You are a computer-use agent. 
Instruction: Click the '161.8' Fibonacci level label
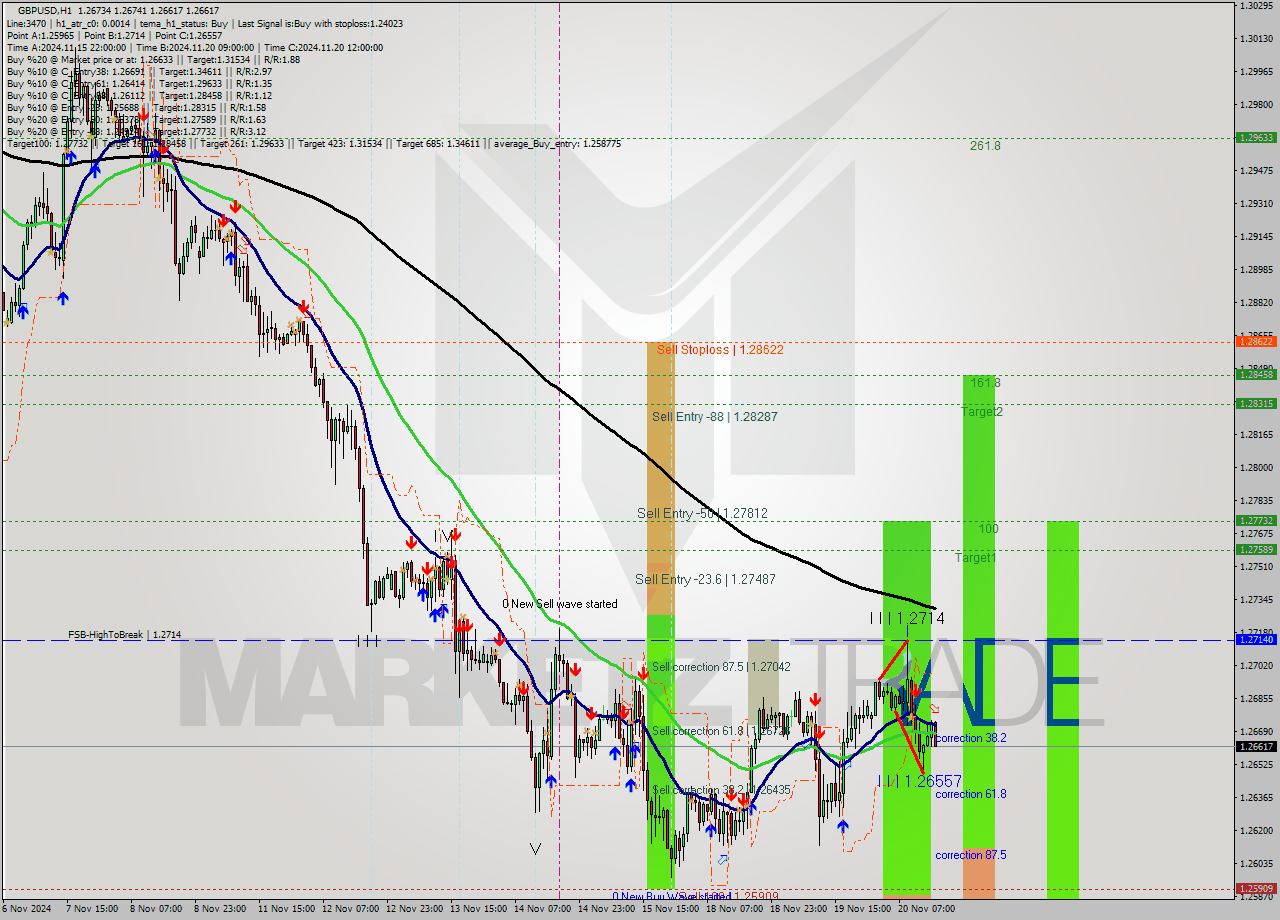(x=985, y=383)
